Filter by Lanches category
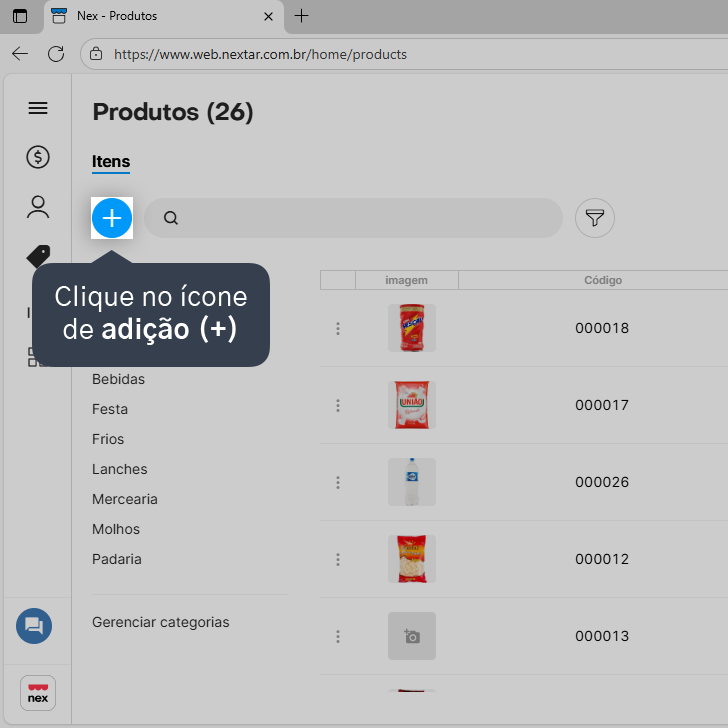Viewport: 728px width, 728px height. point(120,469)
